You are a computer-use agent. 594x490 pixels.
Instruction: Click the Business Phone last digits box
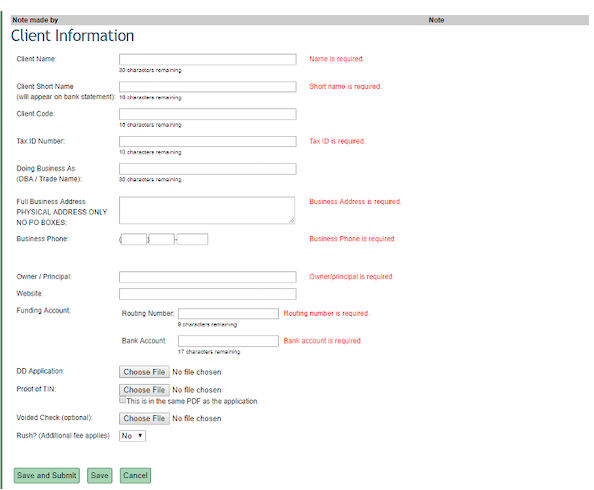point(192,239)
